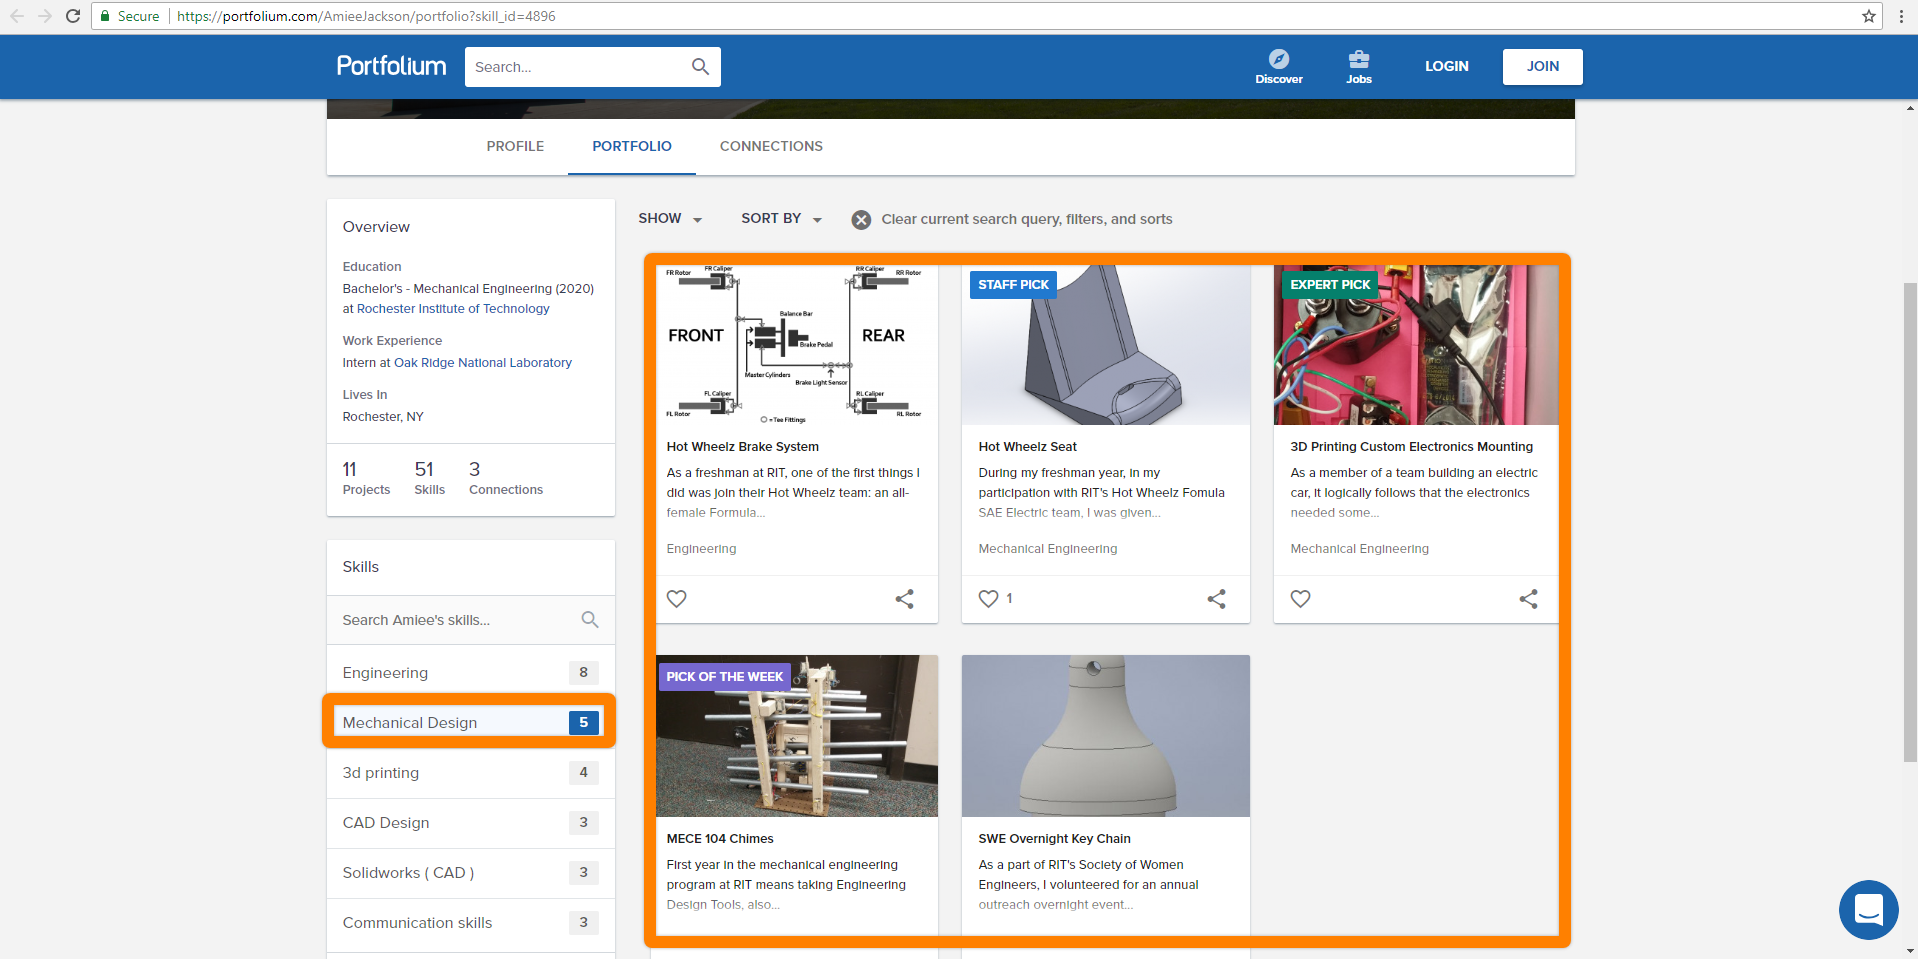Share the Hot Wheelz Brake System project
Image resolution: width=1918 pixels, height=959 pixels.
905,599
